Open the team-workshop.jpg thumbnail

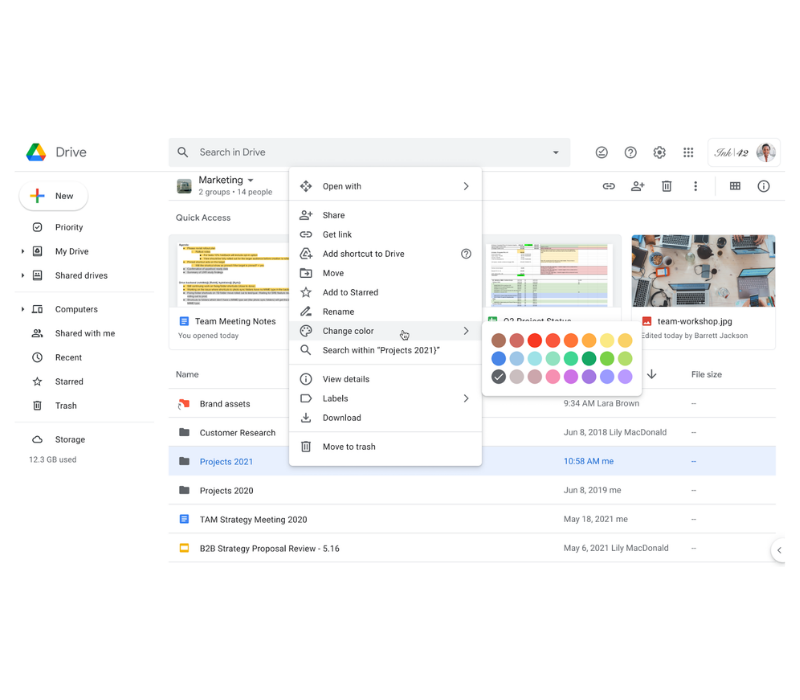click(x=703, y=271)
